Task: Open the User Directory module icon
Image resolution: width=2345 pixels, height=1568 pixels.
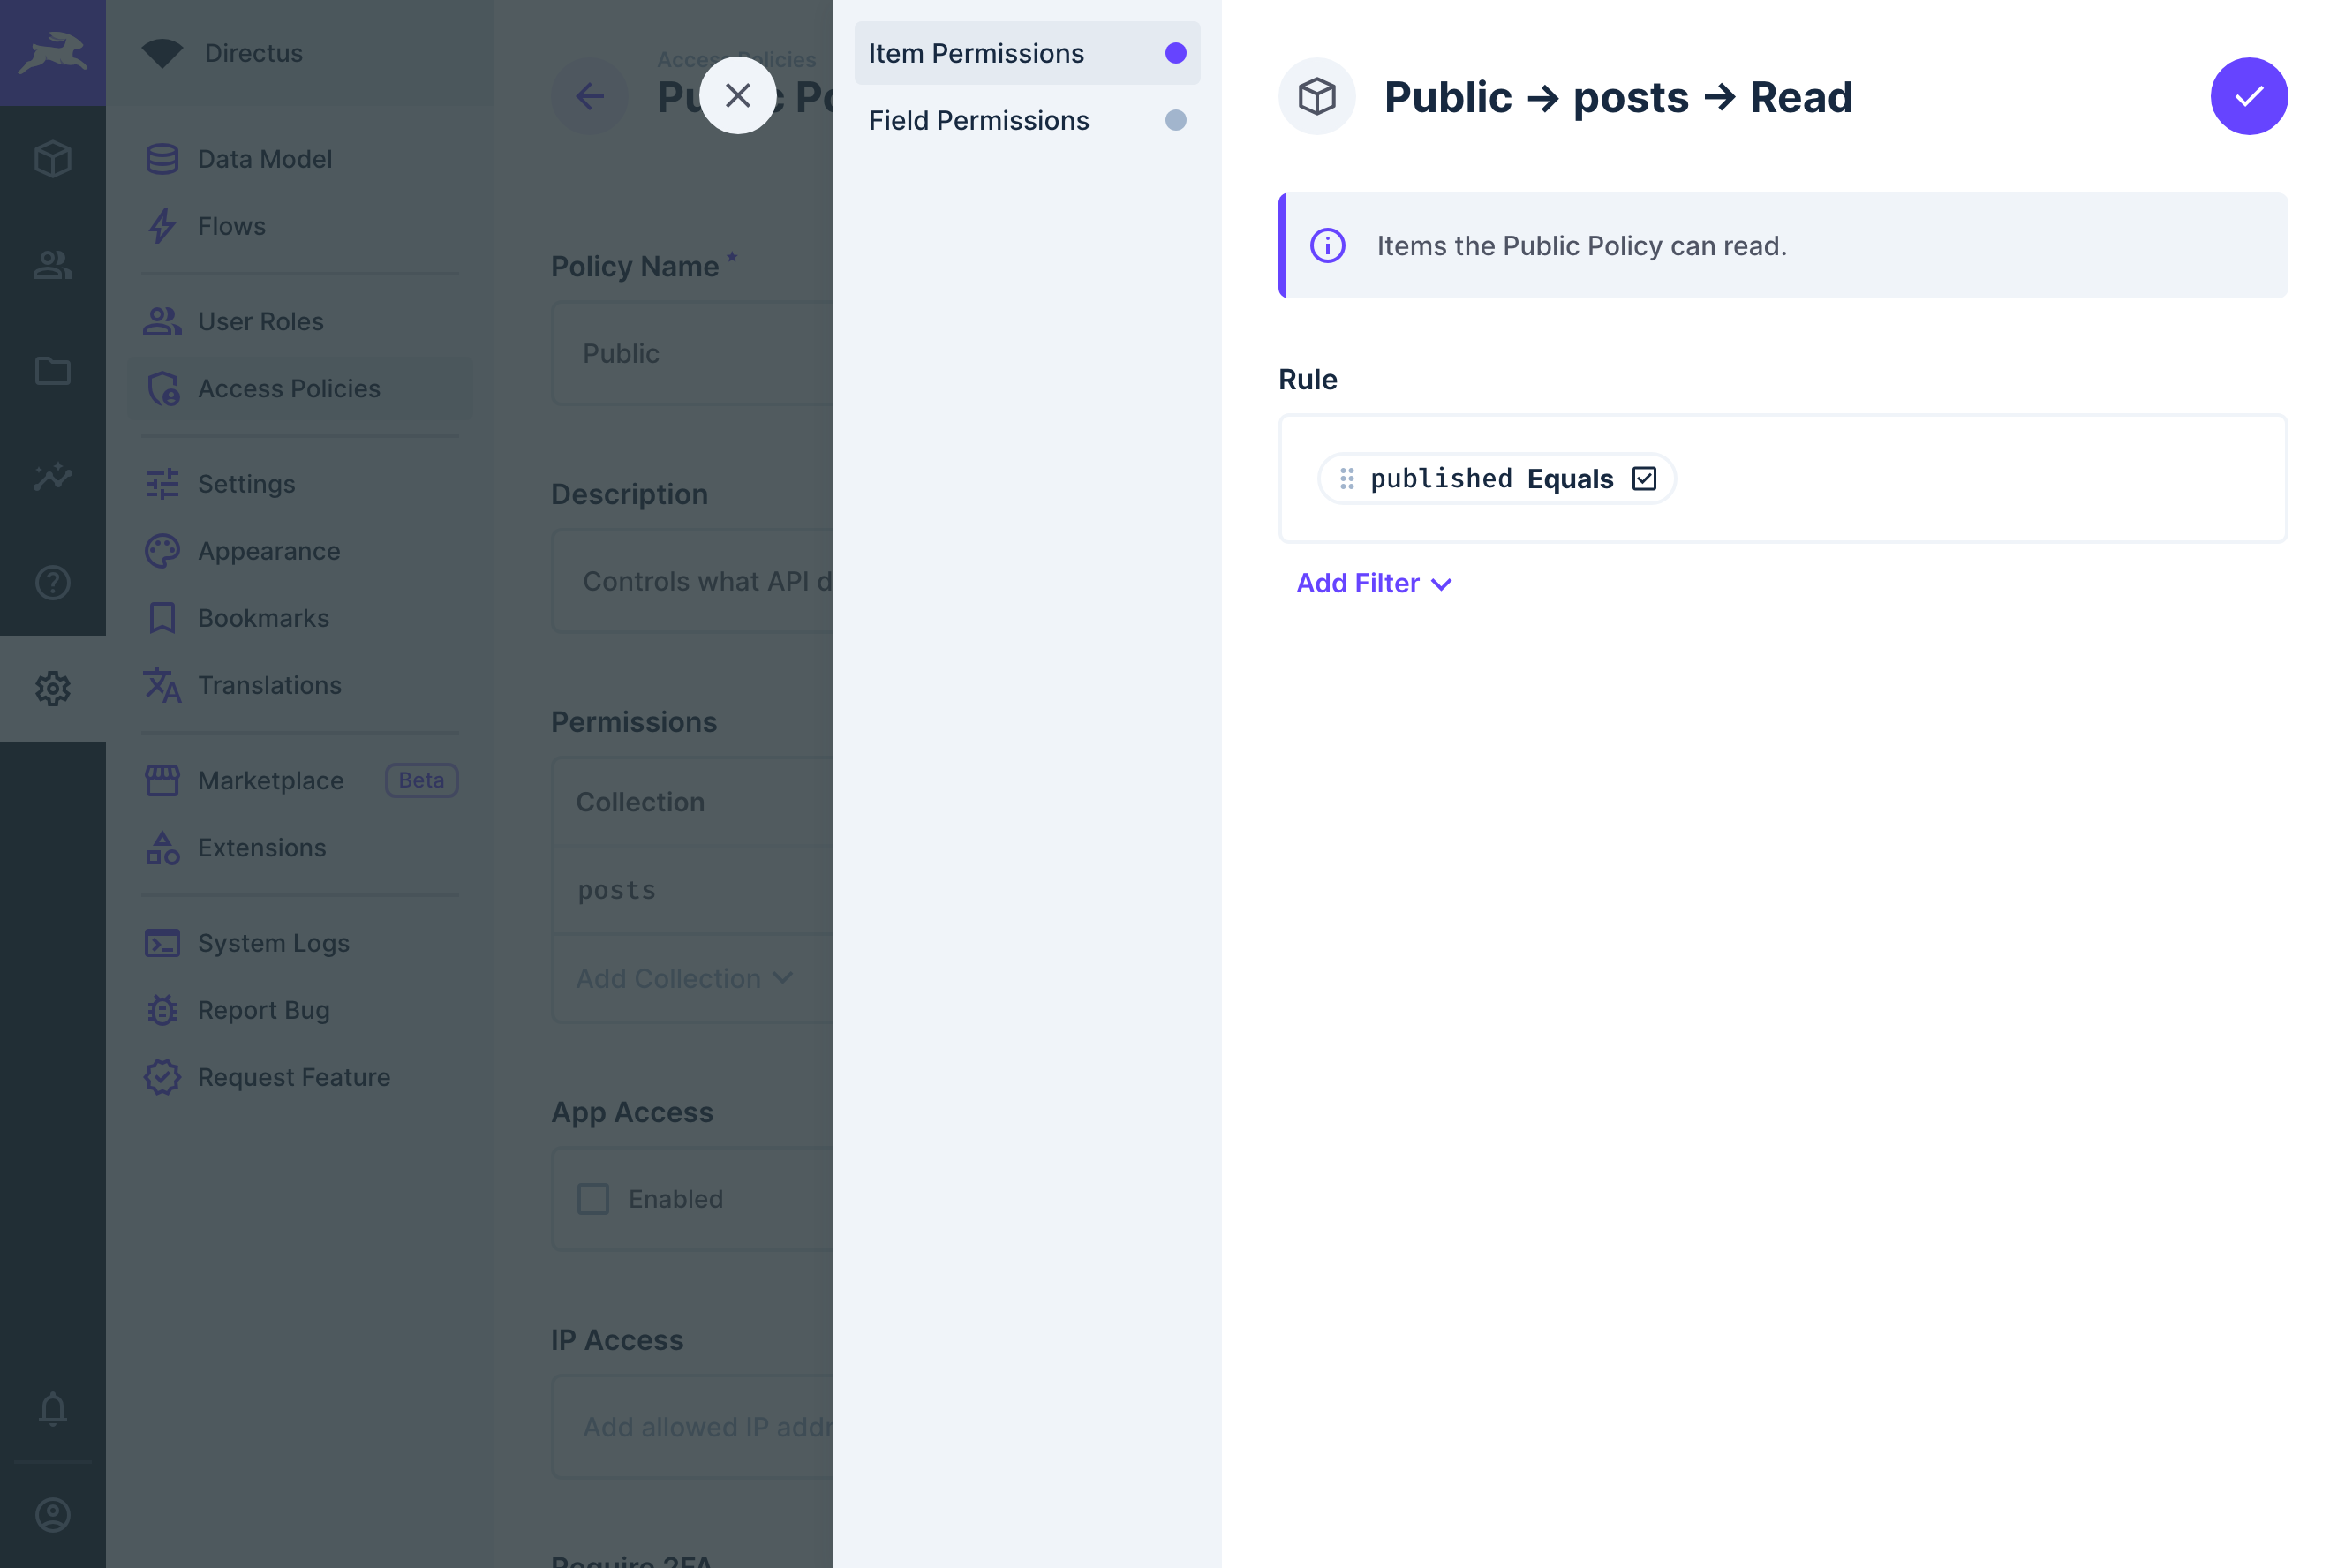Action: tap(52, 265)
